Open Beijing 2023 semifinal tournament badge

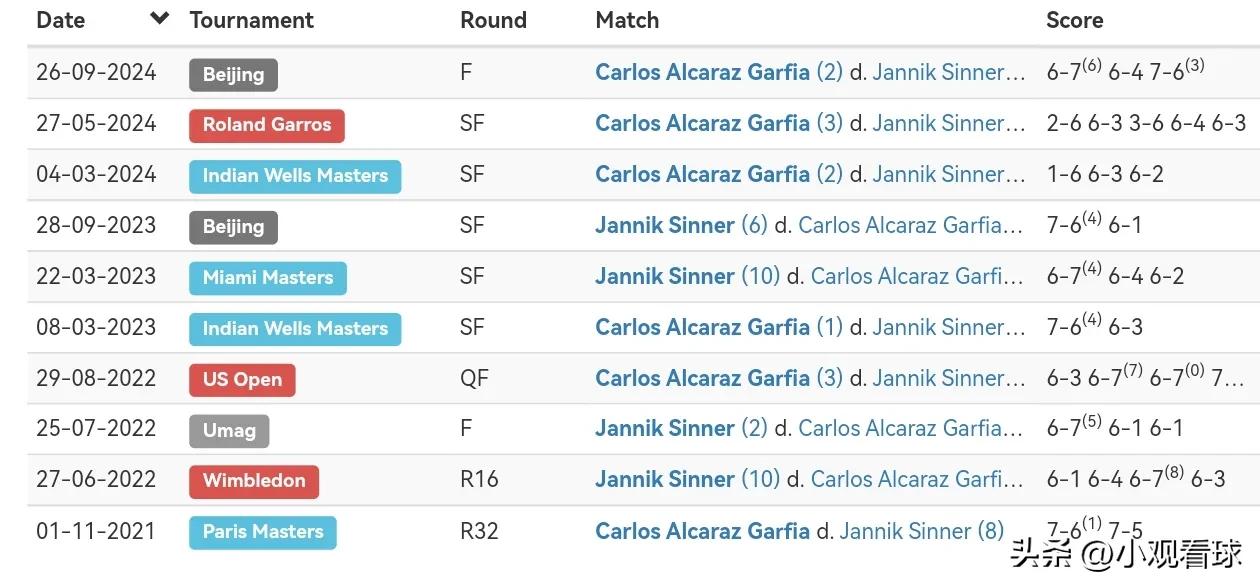coord(233,227)
